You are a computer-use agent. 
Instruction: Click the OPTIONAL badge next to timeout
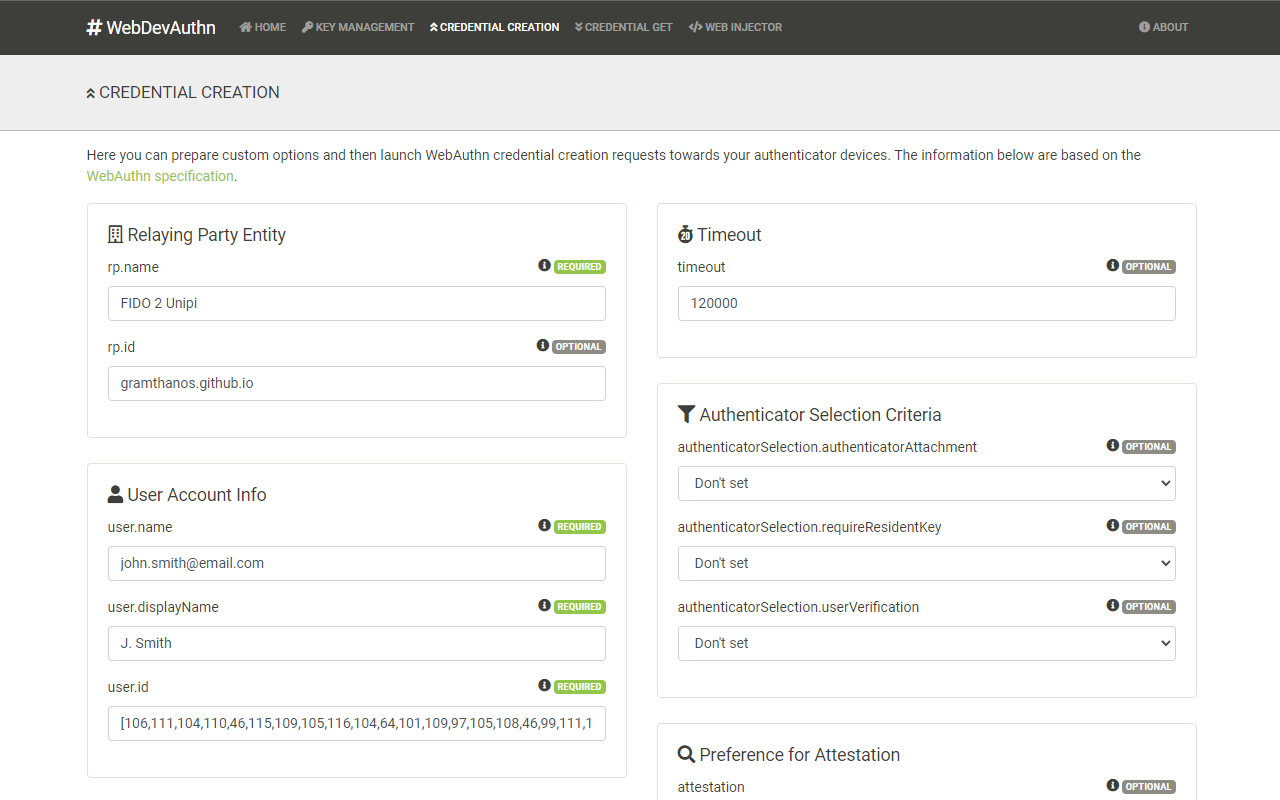[x=1149, y=267]
